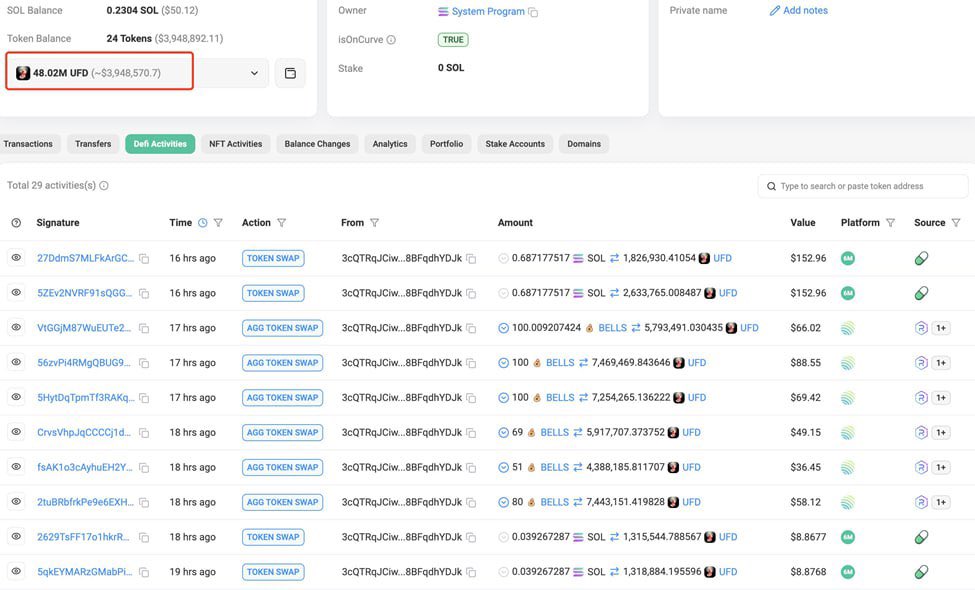This screenshot has width=975, height=590.
Task: Expand the 1+ sources in the $66.02 row
Action: 941,328
